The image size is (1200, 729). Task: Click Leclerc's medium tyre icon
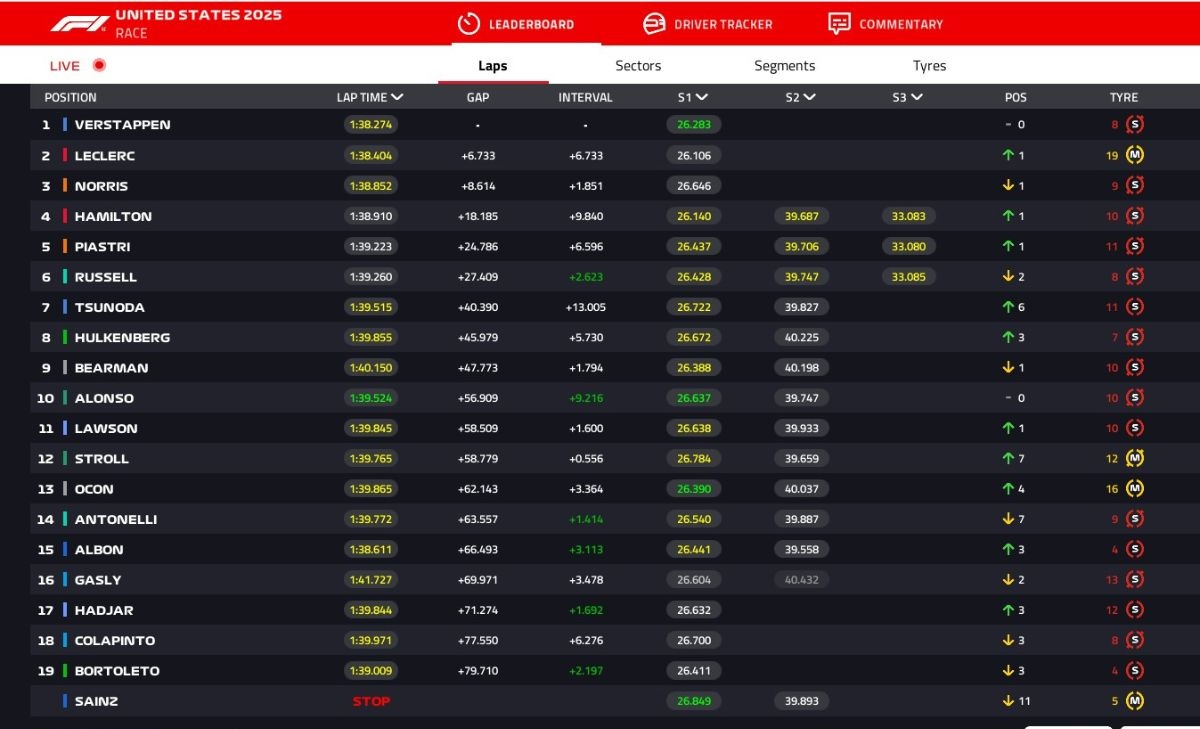point(1134,155)
